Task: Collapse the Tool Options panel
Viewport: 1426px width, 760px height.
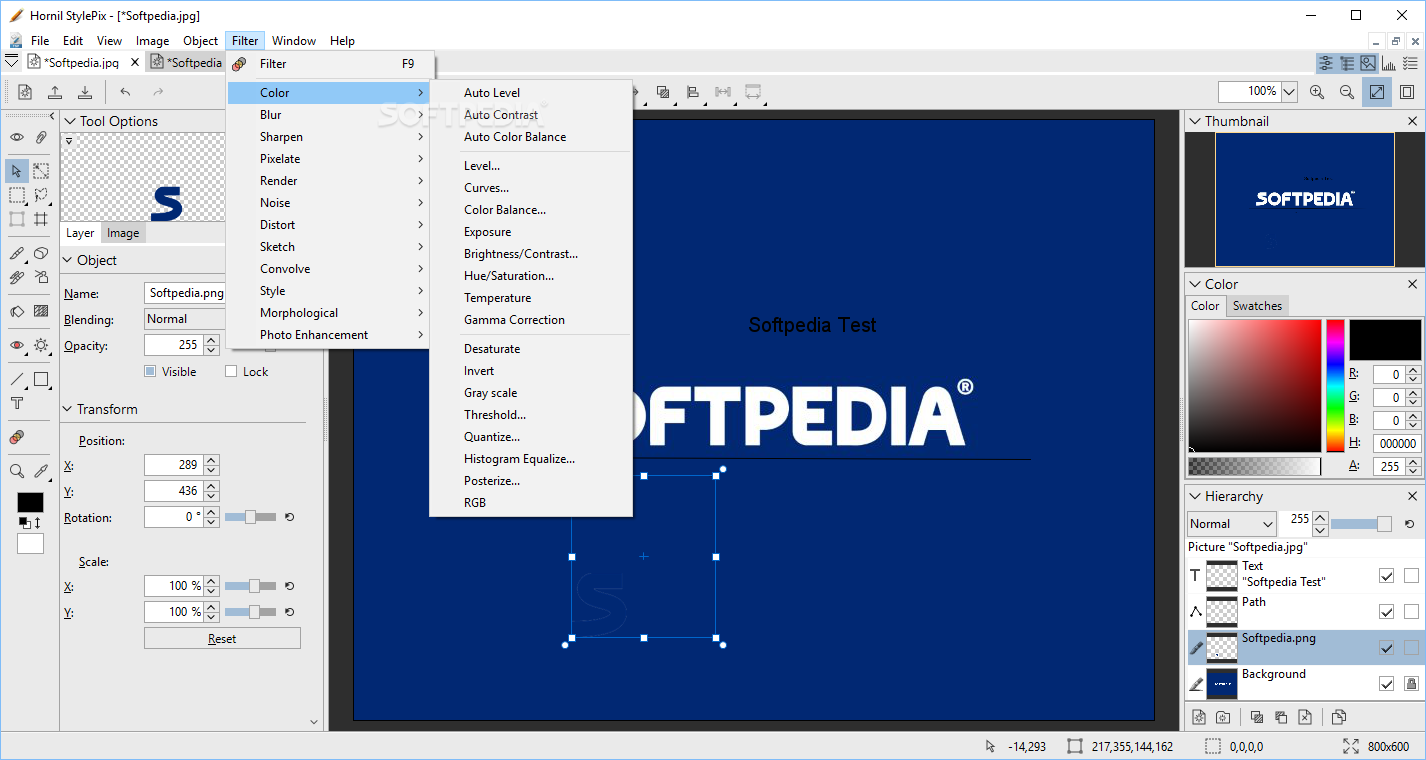Action: pyautogui.click(x=69, y=121)
